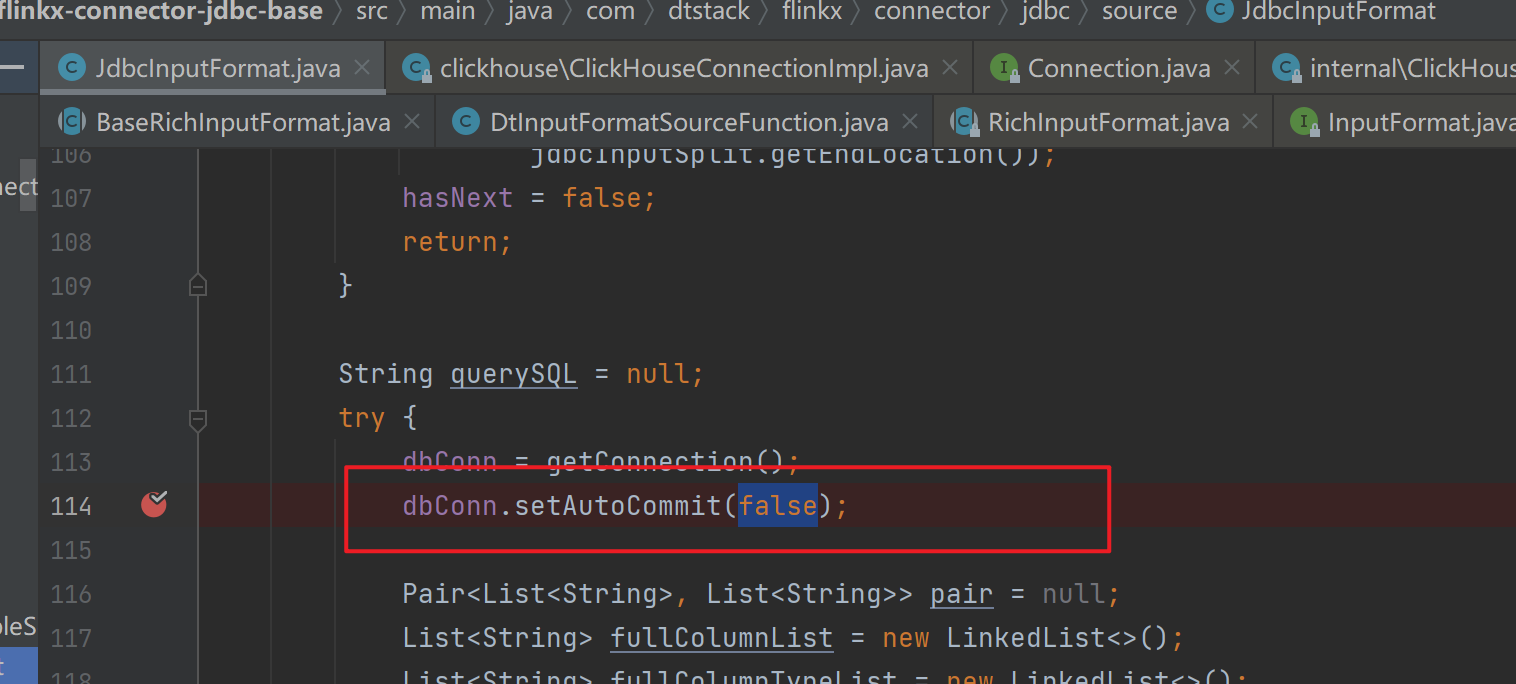Click the class icon on DtInputFormatSourceFunction.java tab
Viewport: 1516px width, 684px height.
point(466,121)
